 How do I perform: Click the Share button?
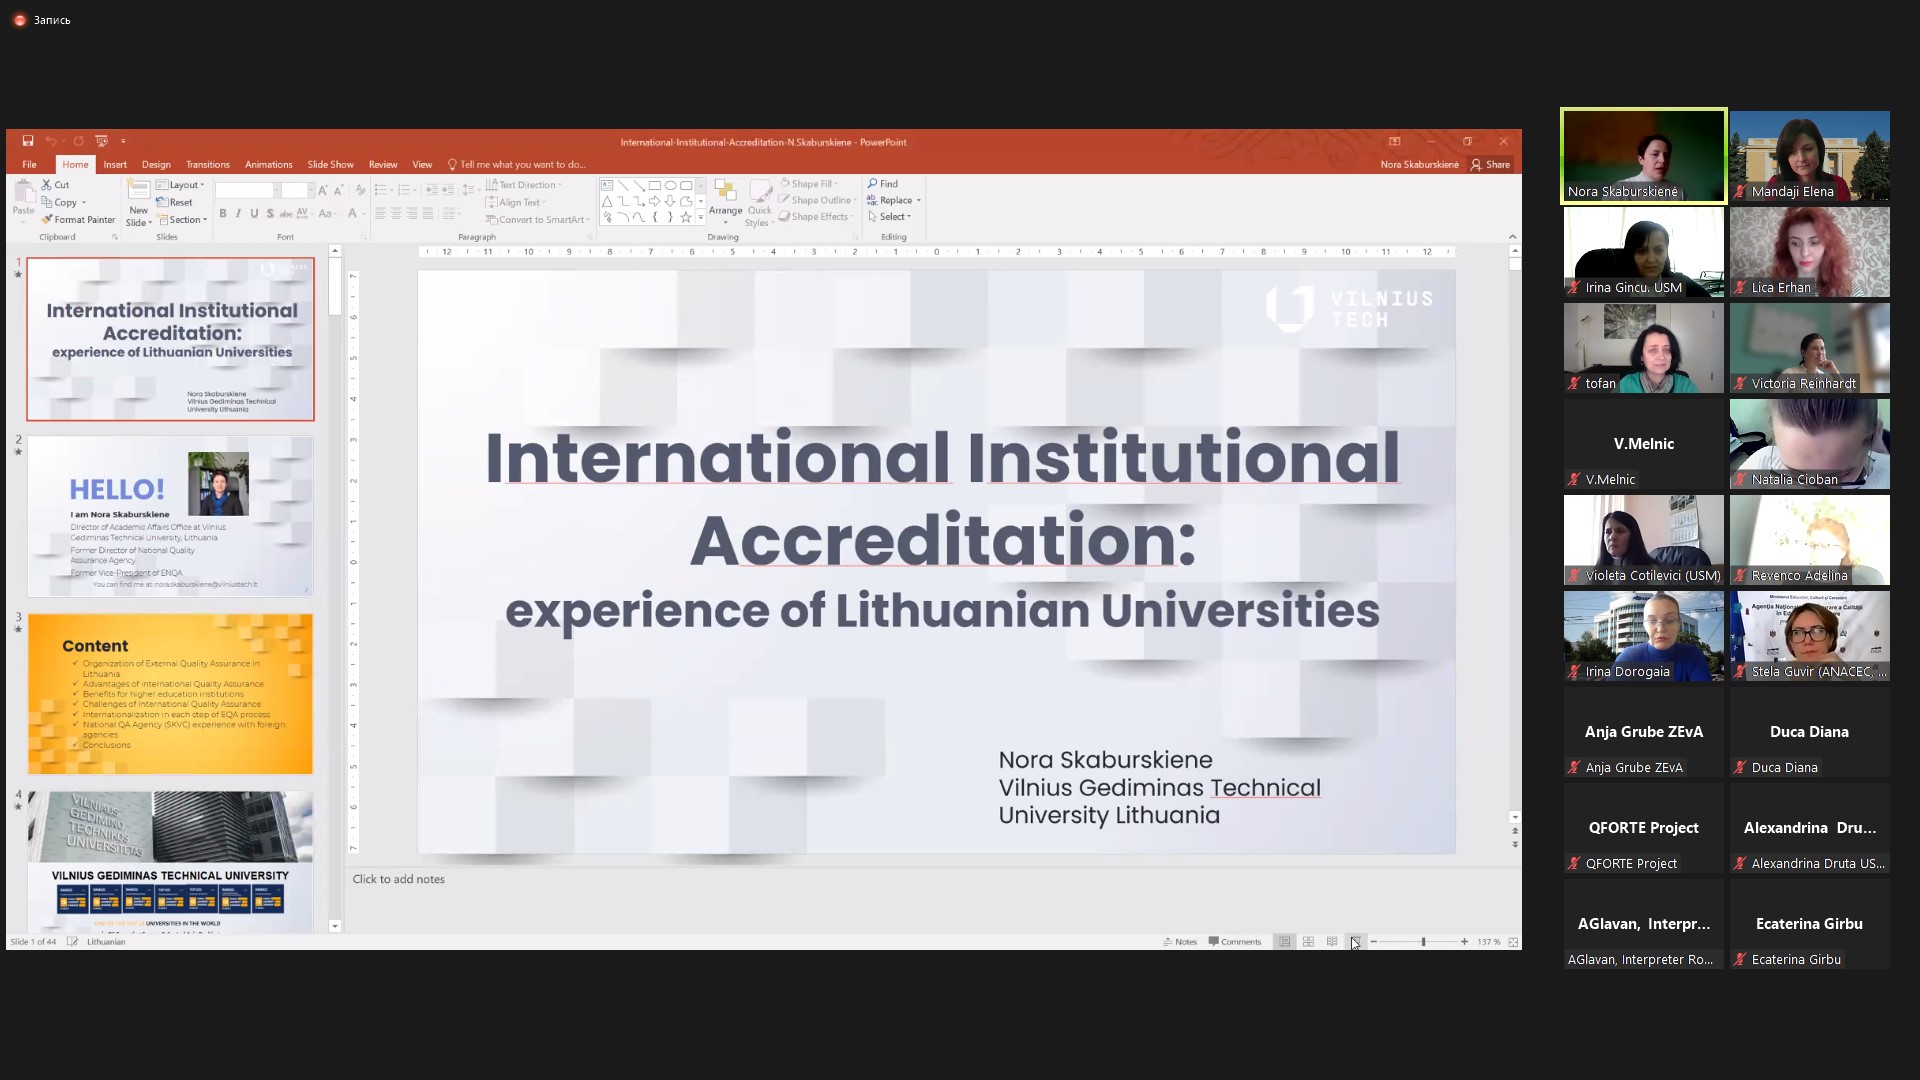tap(1490, 165)
